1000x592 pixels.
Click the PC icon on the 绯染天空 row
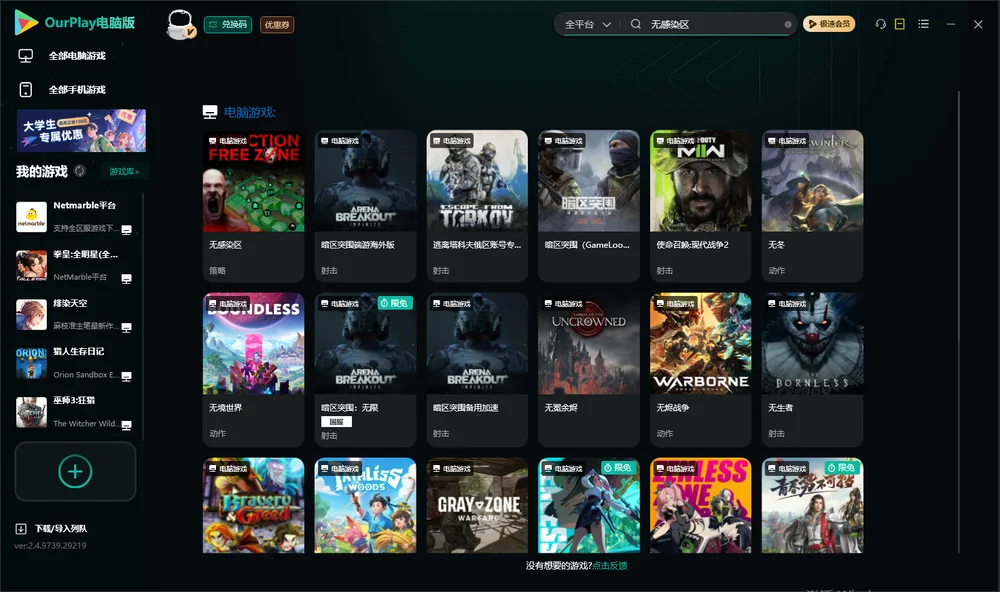127,328
